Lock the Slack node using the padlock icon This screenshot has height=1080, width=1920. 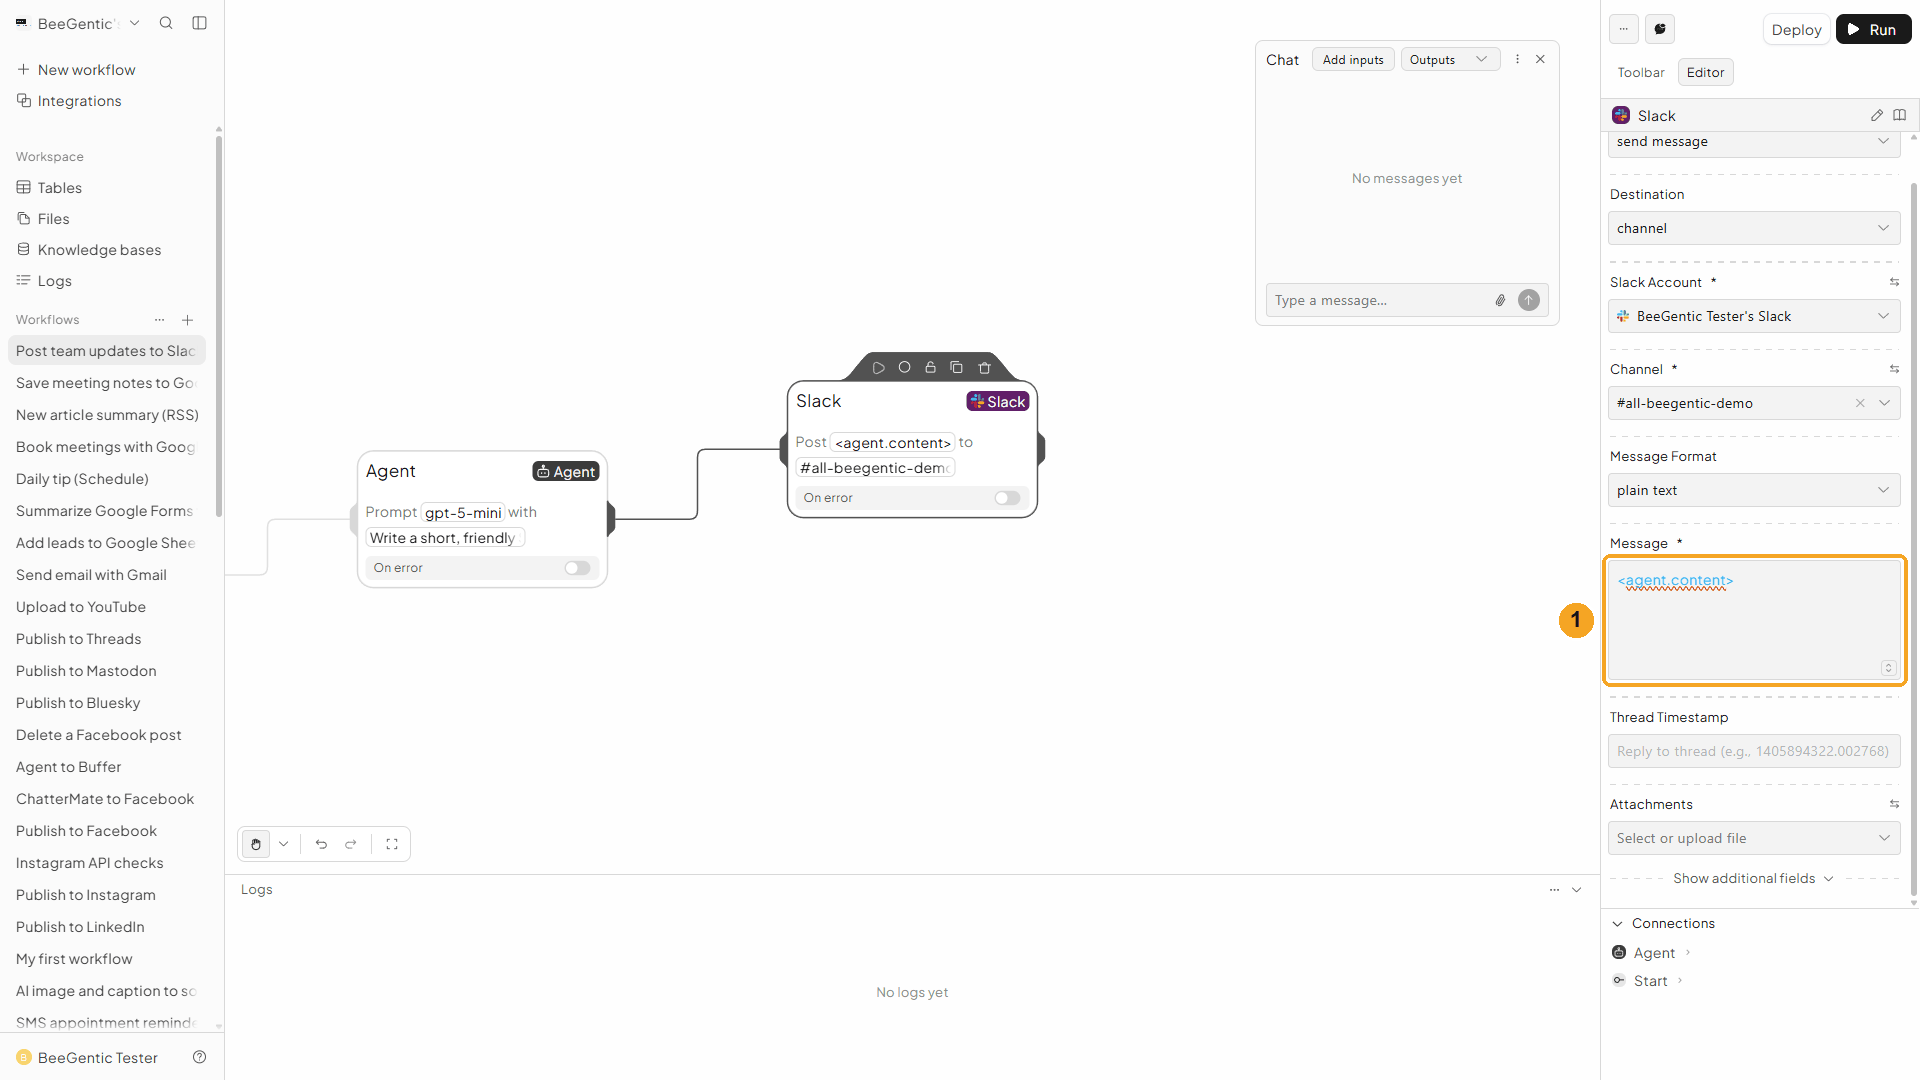point(930,368)
